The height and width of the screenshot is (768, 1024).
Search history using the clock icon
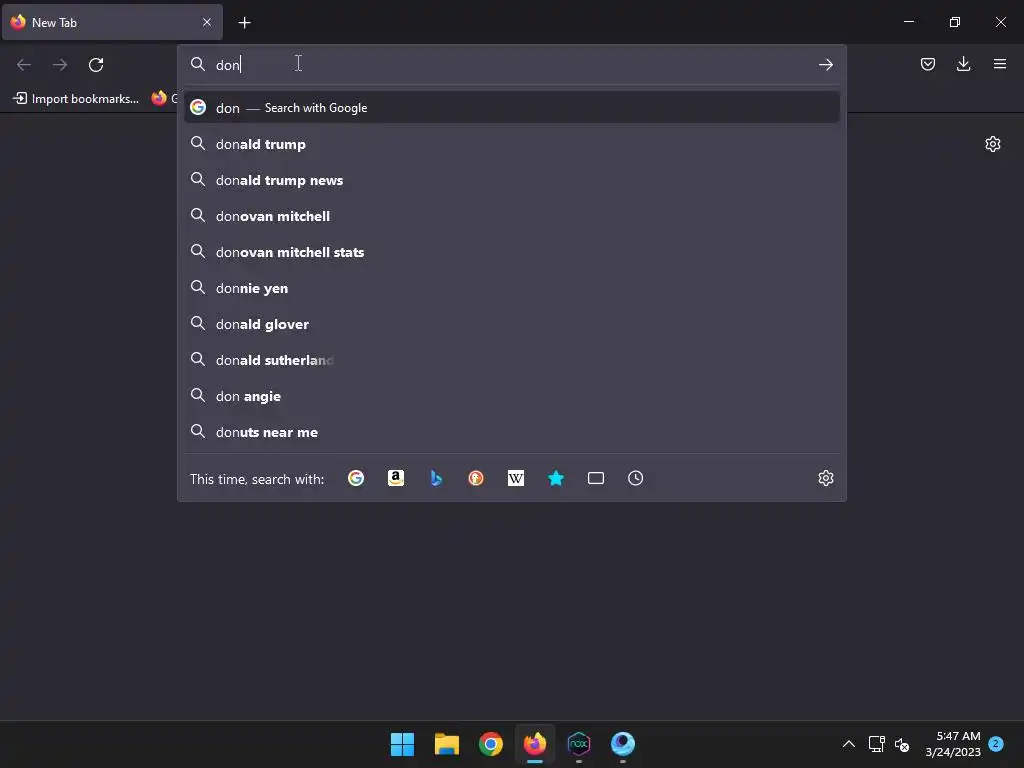635,478
